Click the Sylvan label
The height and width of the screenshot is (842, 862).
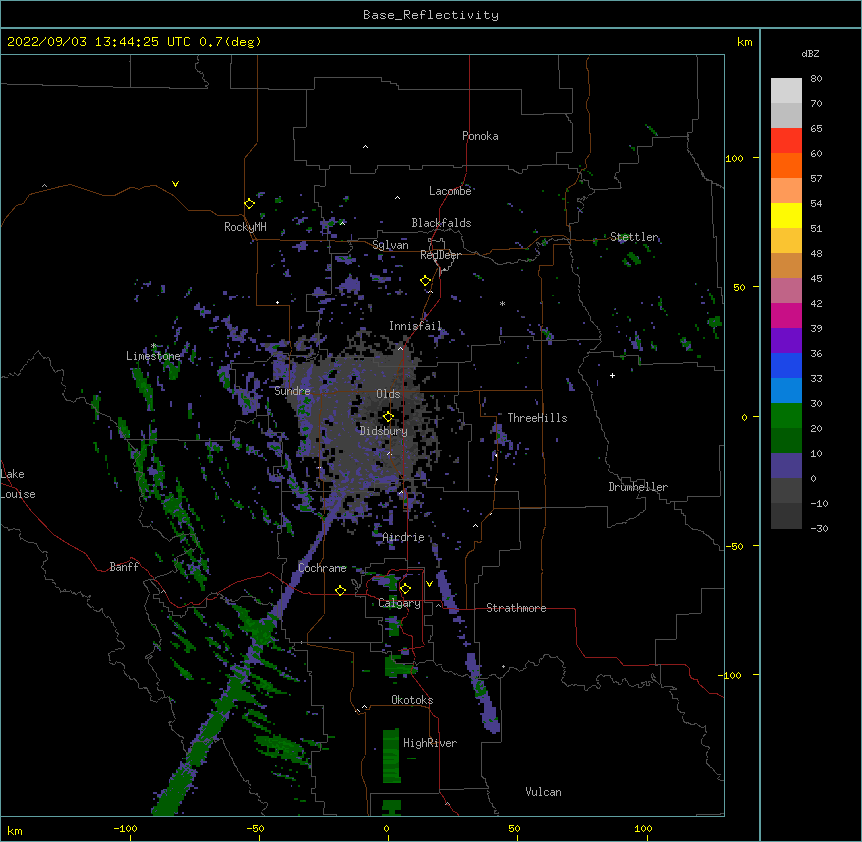pyautogui.click(x=390, y=245)
